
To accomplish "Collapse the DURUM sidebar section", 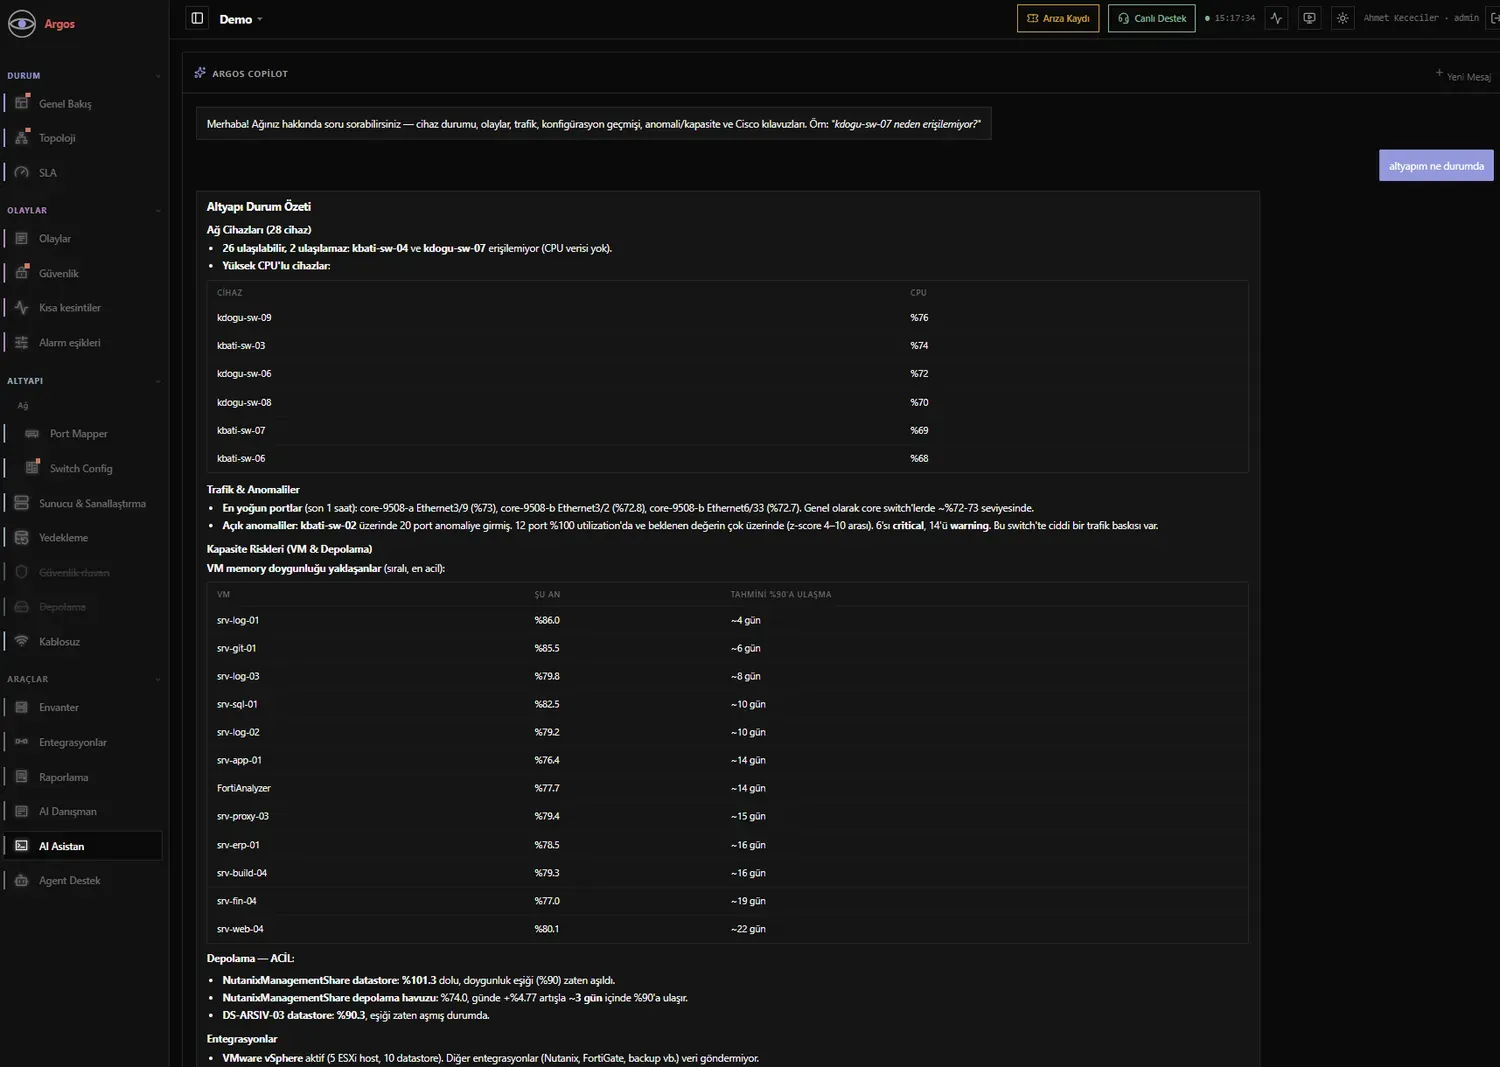I will tap(158, 76).
